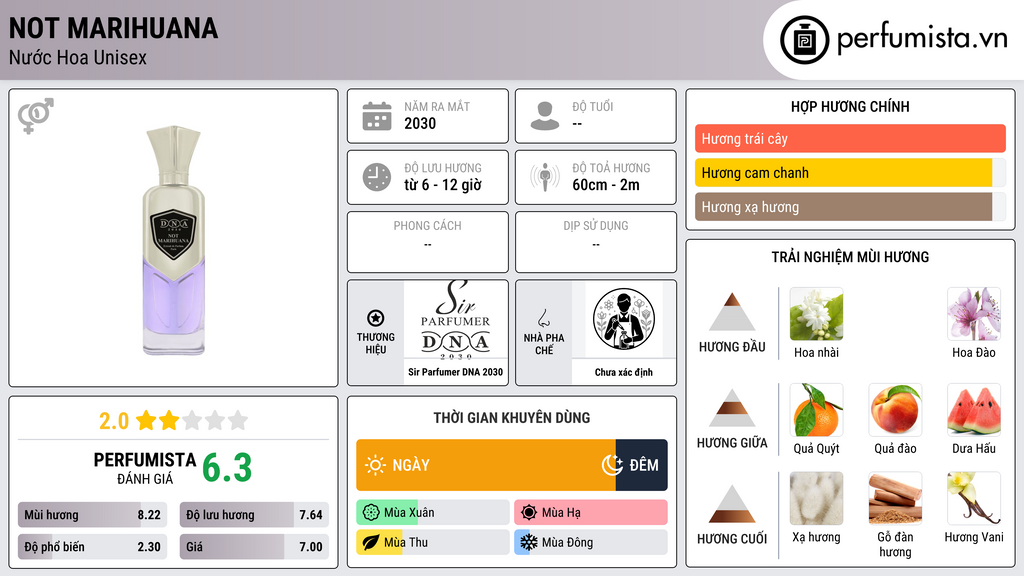Click the Not Marihuana perfume bottle image

pyautogui.click(x=174, y=240)
